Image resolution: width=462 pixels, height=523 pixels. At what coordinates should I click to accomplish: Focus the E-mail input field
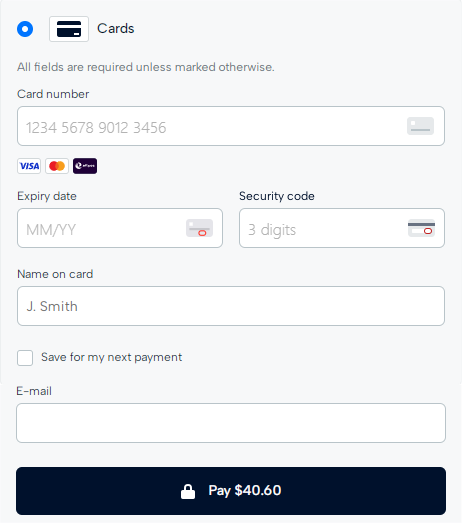point(231,423)
